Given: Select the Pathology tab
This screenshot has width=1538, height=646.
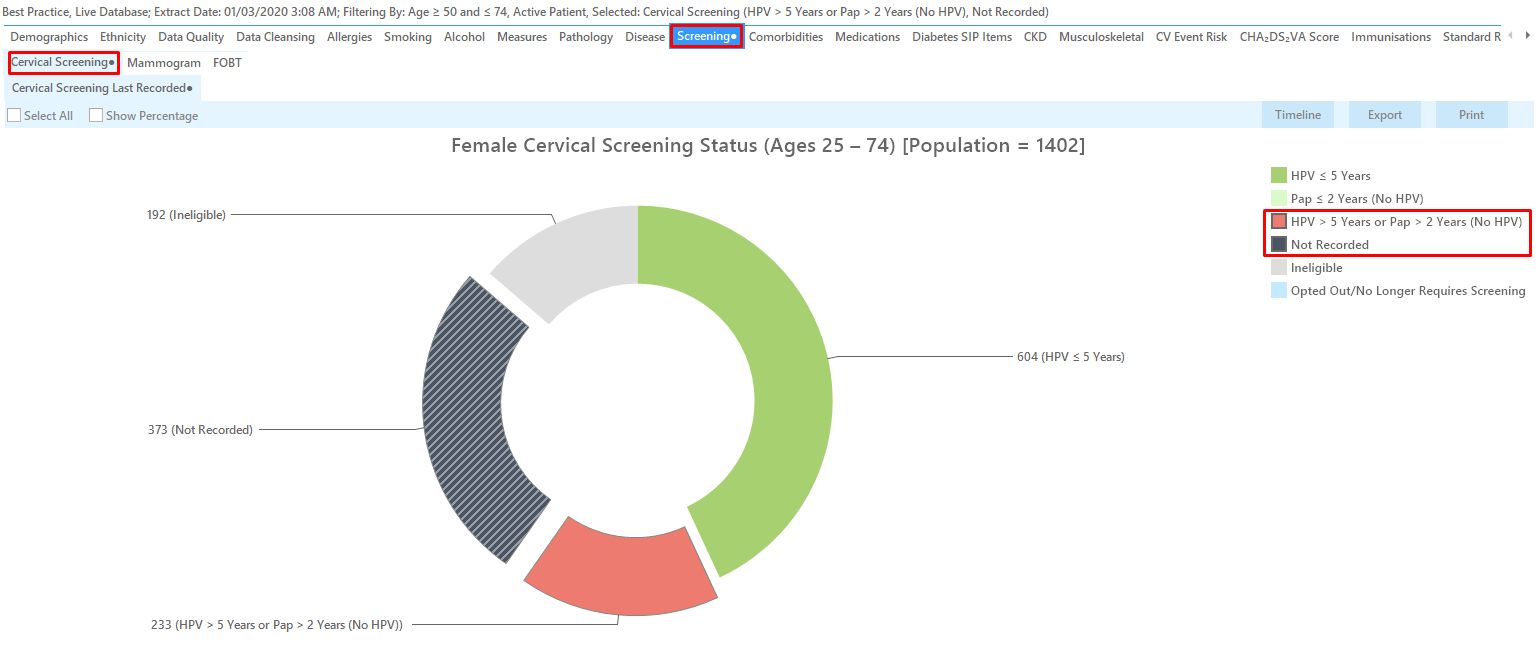Looking at the screenshot, I should pyautogui.click(x=586, y=37).
